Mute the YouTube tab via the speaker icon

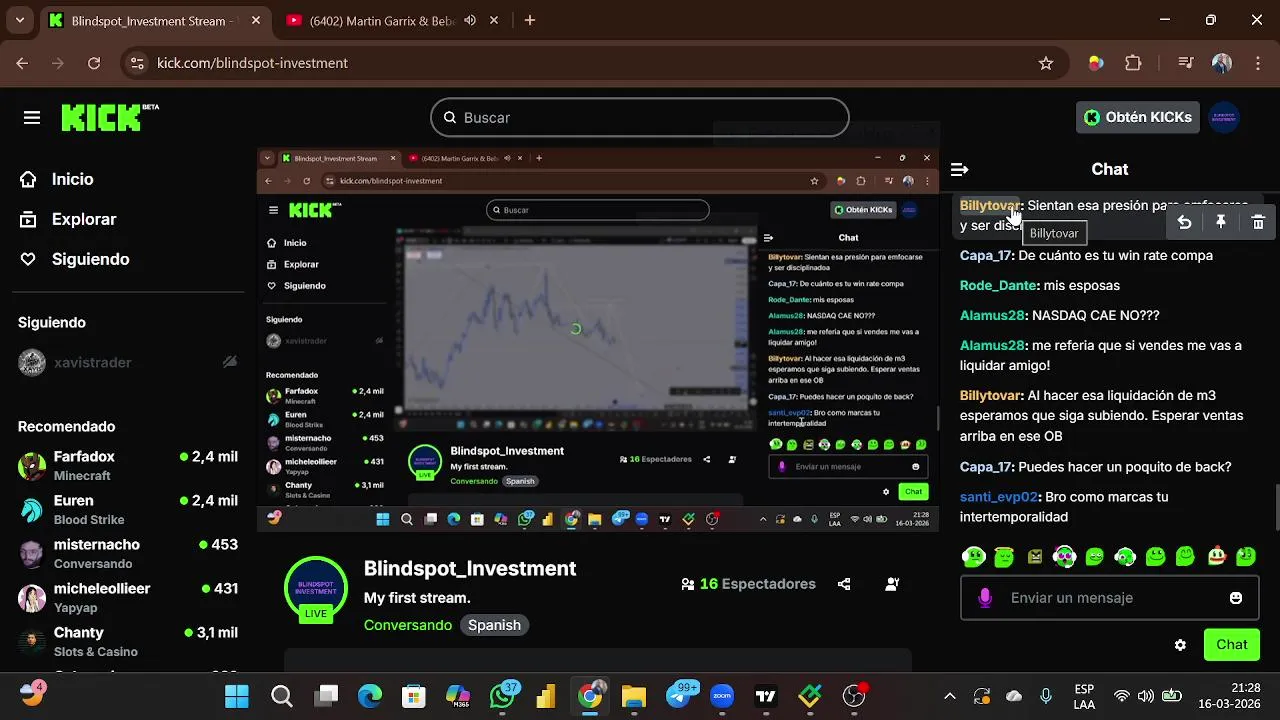(x=470, y=20)
